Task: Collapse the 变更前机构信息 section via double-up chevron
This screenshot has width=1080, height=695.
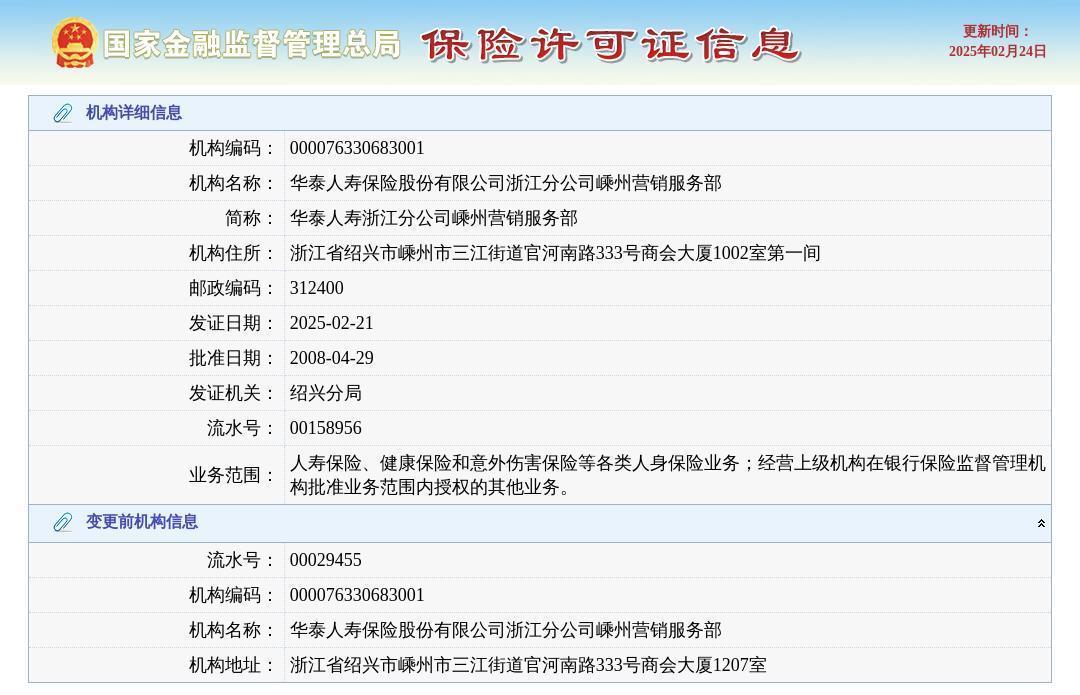Action: [x=1040, y=522]
